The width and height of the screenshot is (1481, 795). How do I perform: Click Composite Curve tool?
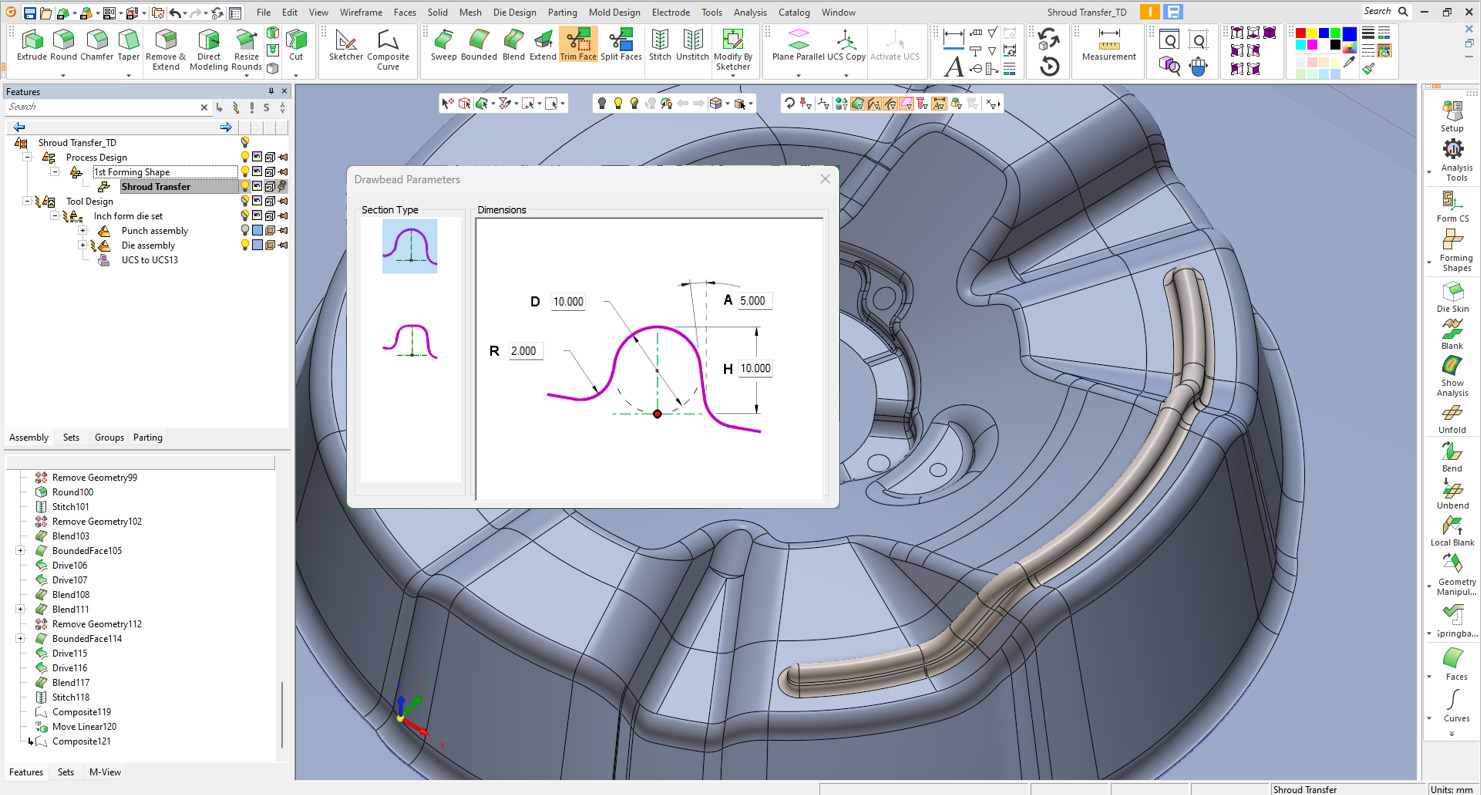(x=388, y=50)
